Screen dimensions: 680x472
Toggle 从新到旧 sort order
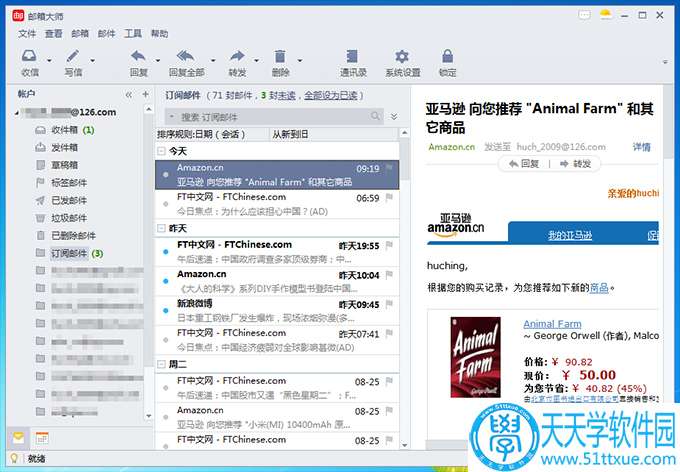pos(334,134)
